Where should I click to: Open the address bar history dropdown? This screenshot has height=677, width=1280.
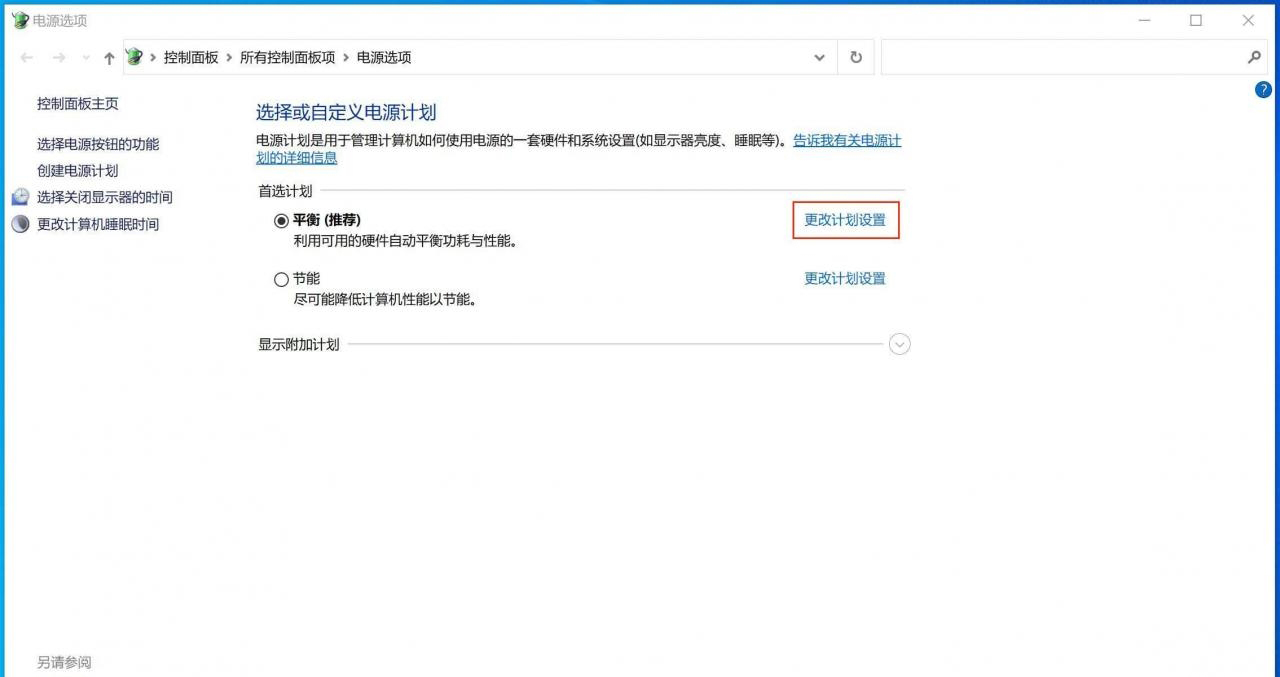[820, 58]
